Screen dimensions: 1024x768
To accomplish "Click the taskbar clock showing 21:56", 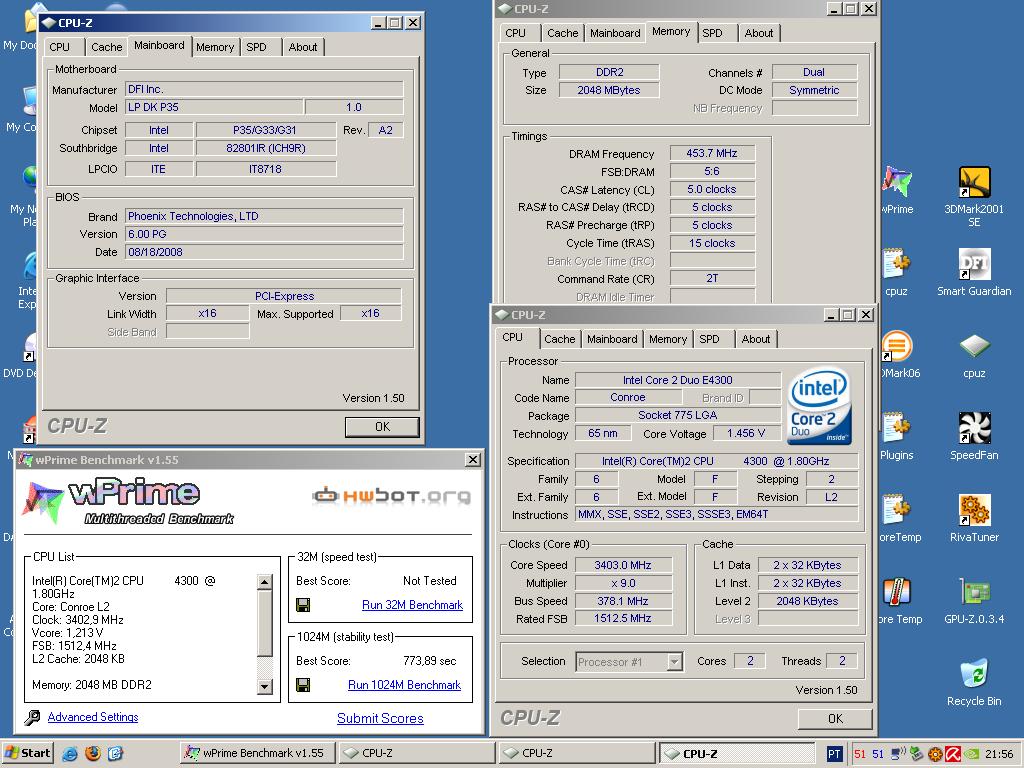I will [x=999, y=754].
